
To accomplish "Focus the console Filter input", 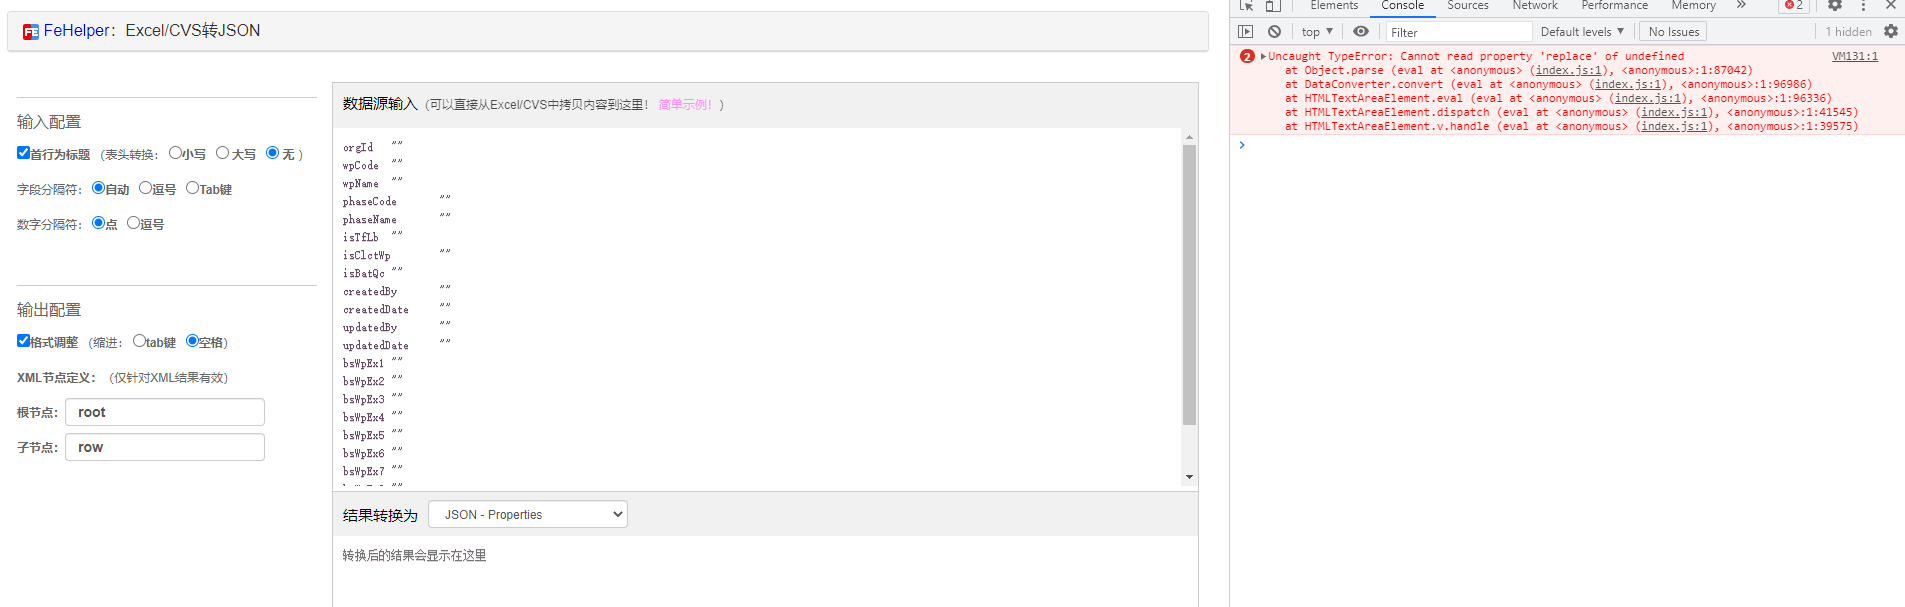I will (x=1459, y=32).
